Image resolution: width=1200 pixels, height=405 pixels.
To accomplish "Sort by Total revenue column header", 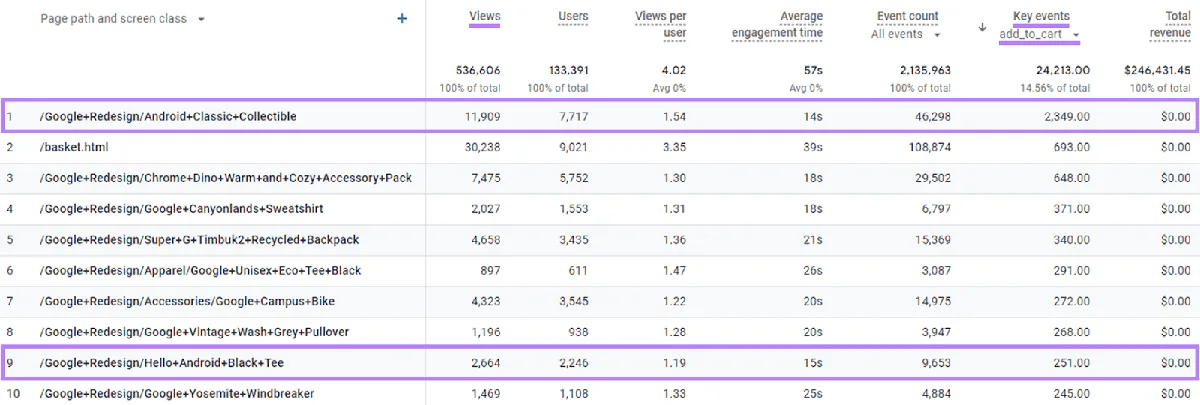I will point(1170,24).
